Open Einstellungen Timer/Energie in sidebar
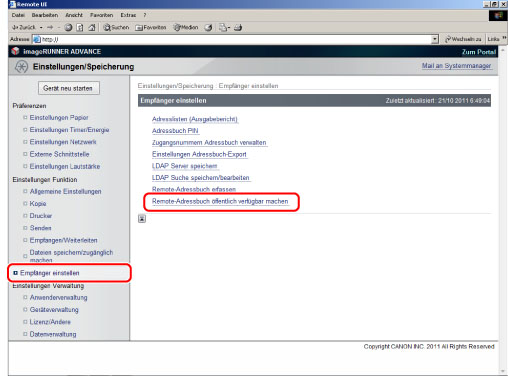508x376 pixels. pyautogui.click(x=69, y=130)
